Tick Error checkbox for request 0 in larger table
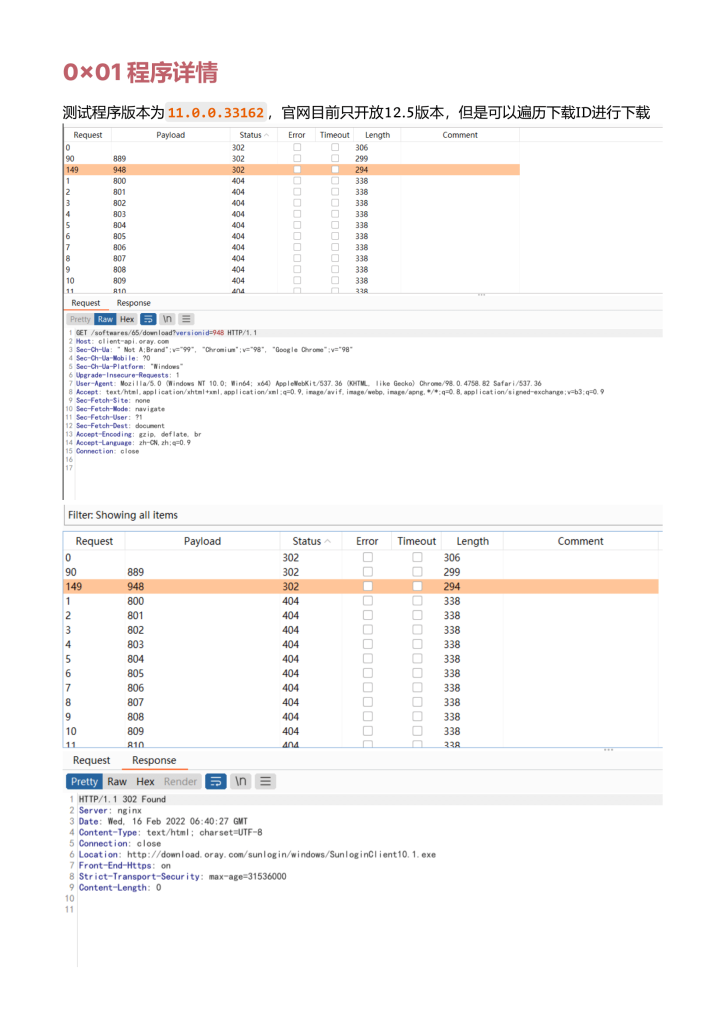Screen dimensions: 724x1024 [368, 558]
